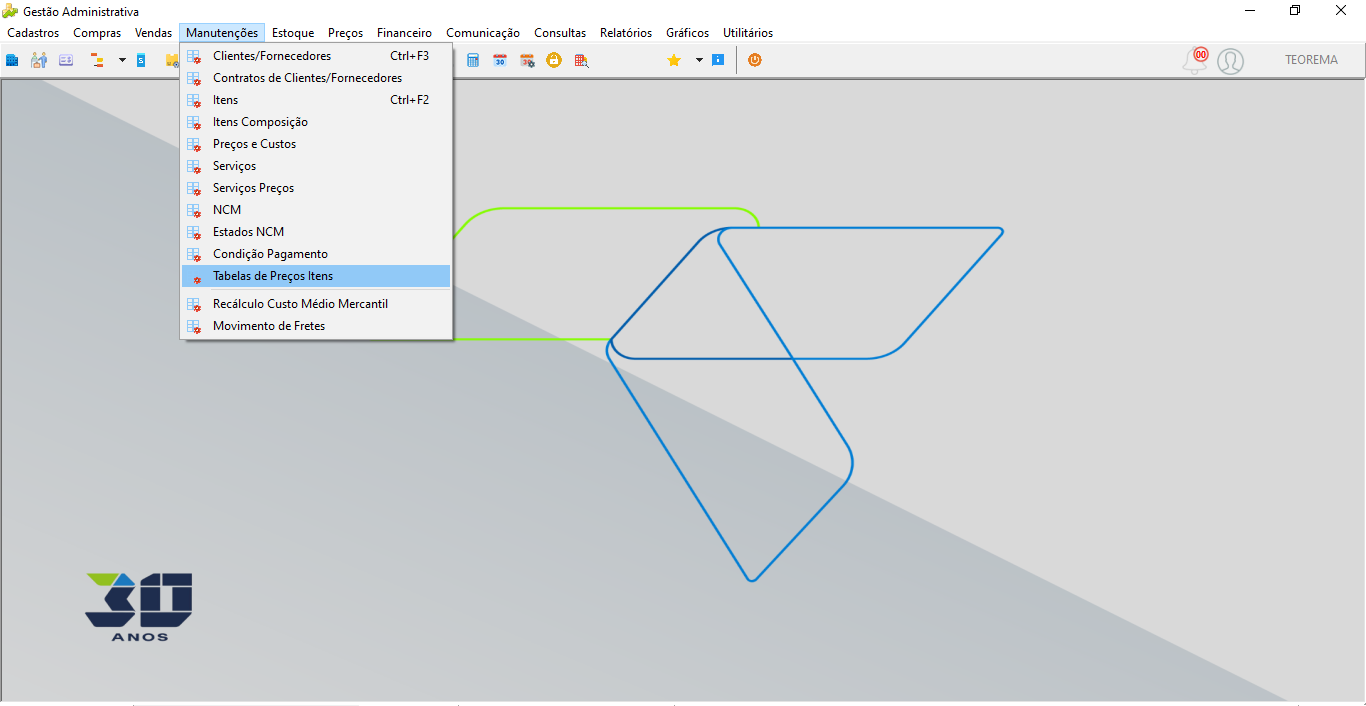1366x706 pixels.
Task: Open the calculator toolbar icon
Action: click(x=473, y=60)
